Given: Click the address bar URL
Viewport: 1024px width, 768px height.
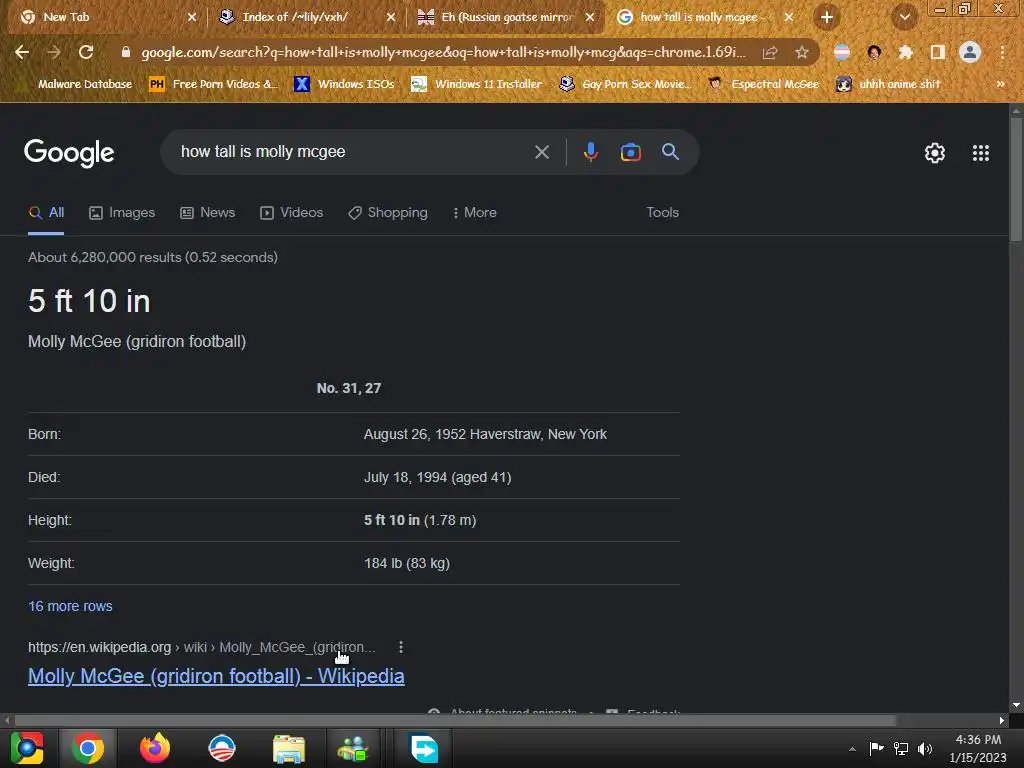Looking at the screenshot, I should pyautogui.click(x=443, y=52).
